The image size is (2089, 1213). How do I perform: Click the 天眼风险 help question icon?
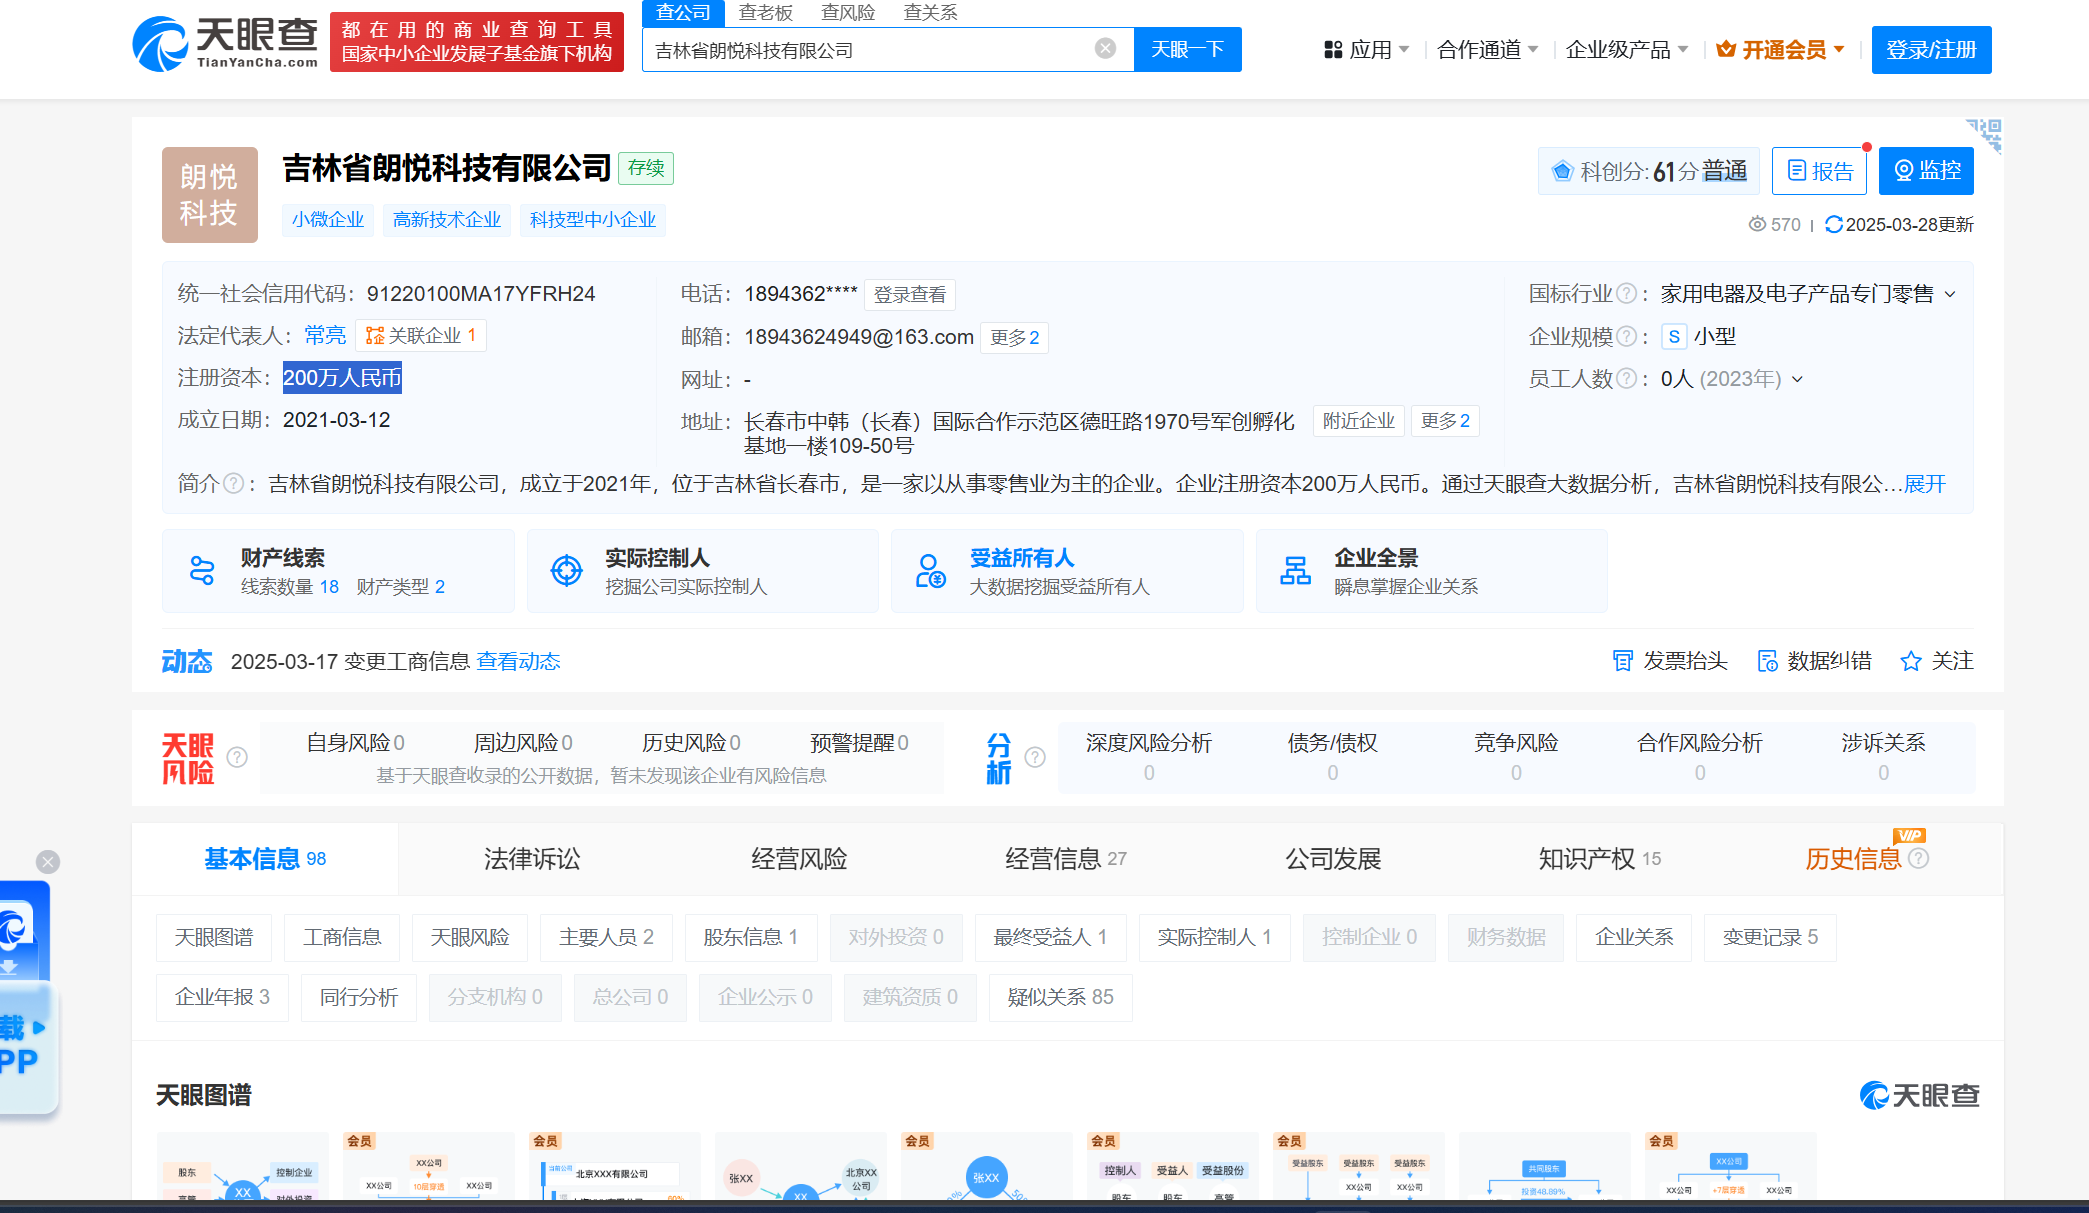click(x=237, y=757)
